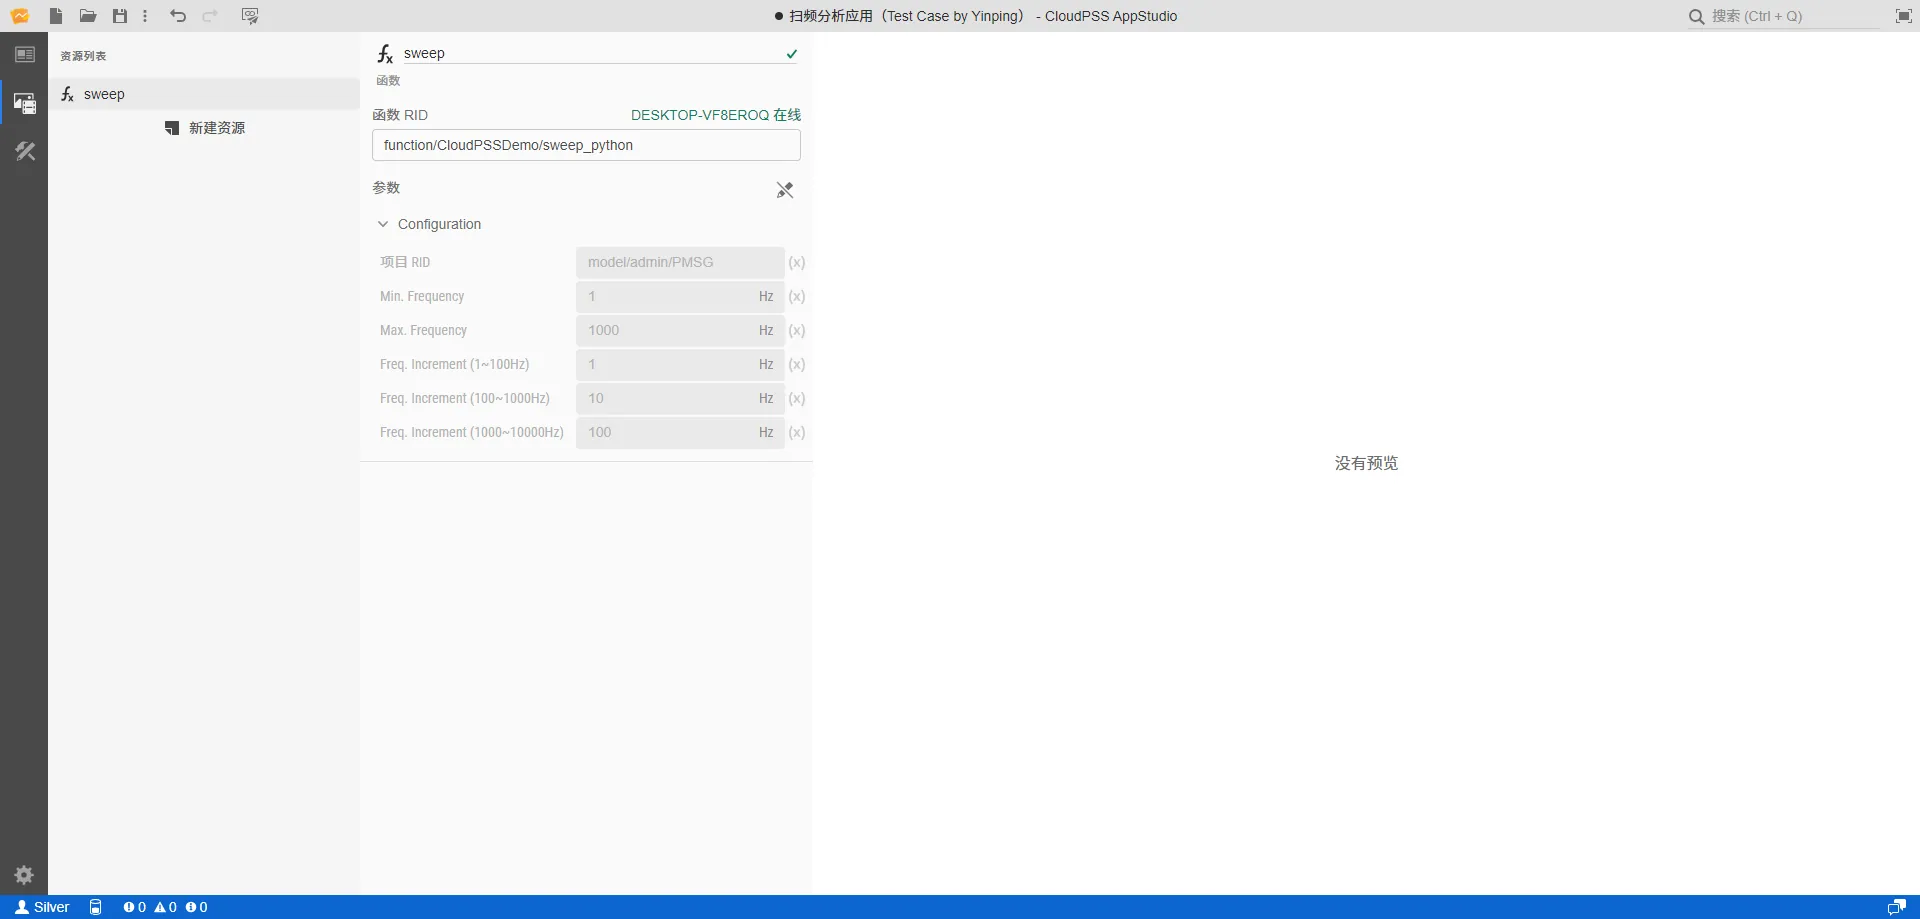Open the tools panel hammer icon
The height and width of the screenshot is (919, 1920).
pos(25,151)
